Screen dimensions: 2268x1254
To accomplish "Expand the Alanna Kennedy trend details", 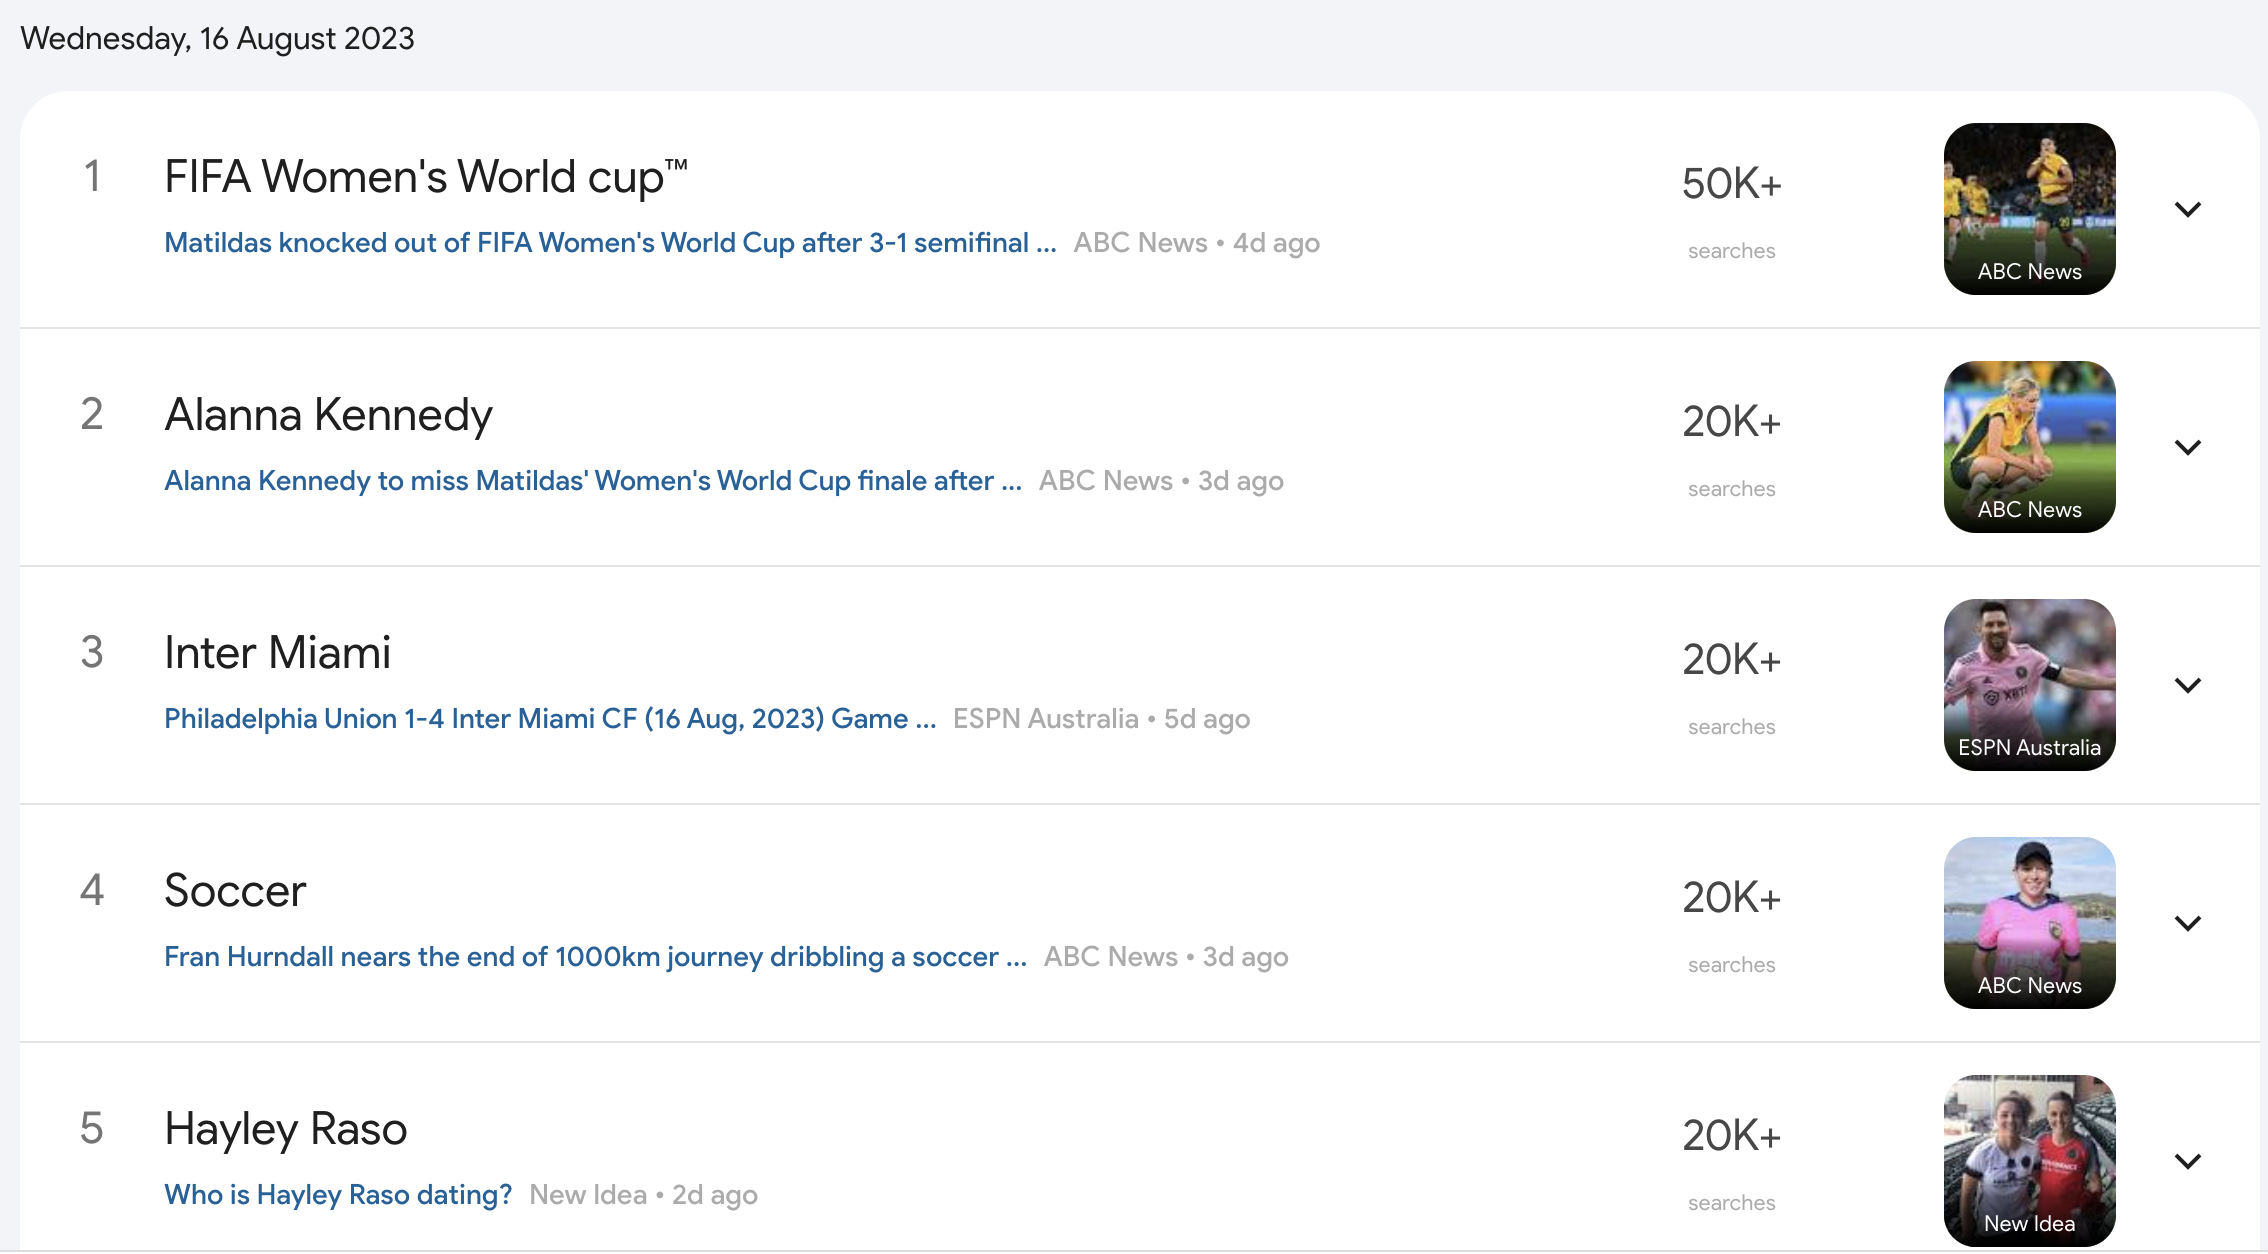I will tap(2188, 447).
